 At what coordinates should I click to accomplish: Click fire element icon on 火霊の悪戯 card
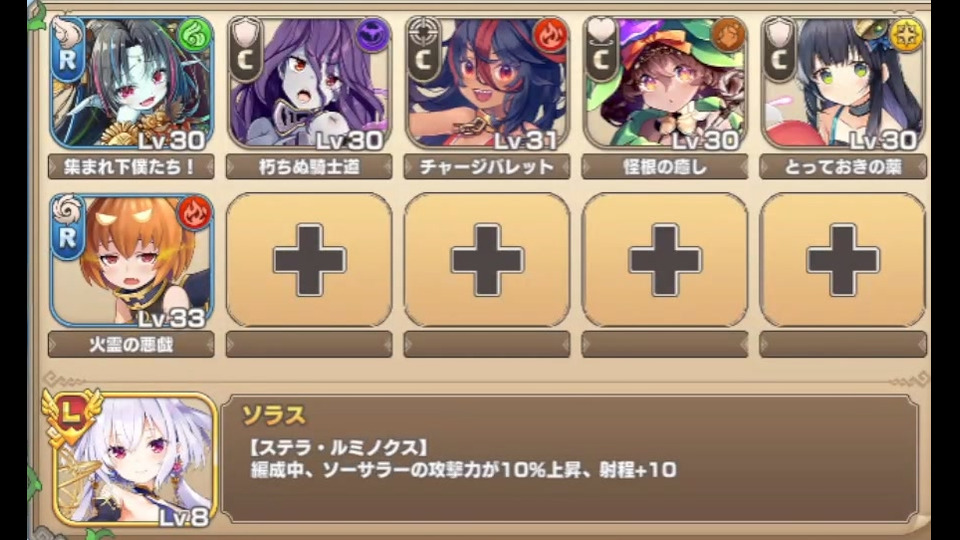[195, 213]
